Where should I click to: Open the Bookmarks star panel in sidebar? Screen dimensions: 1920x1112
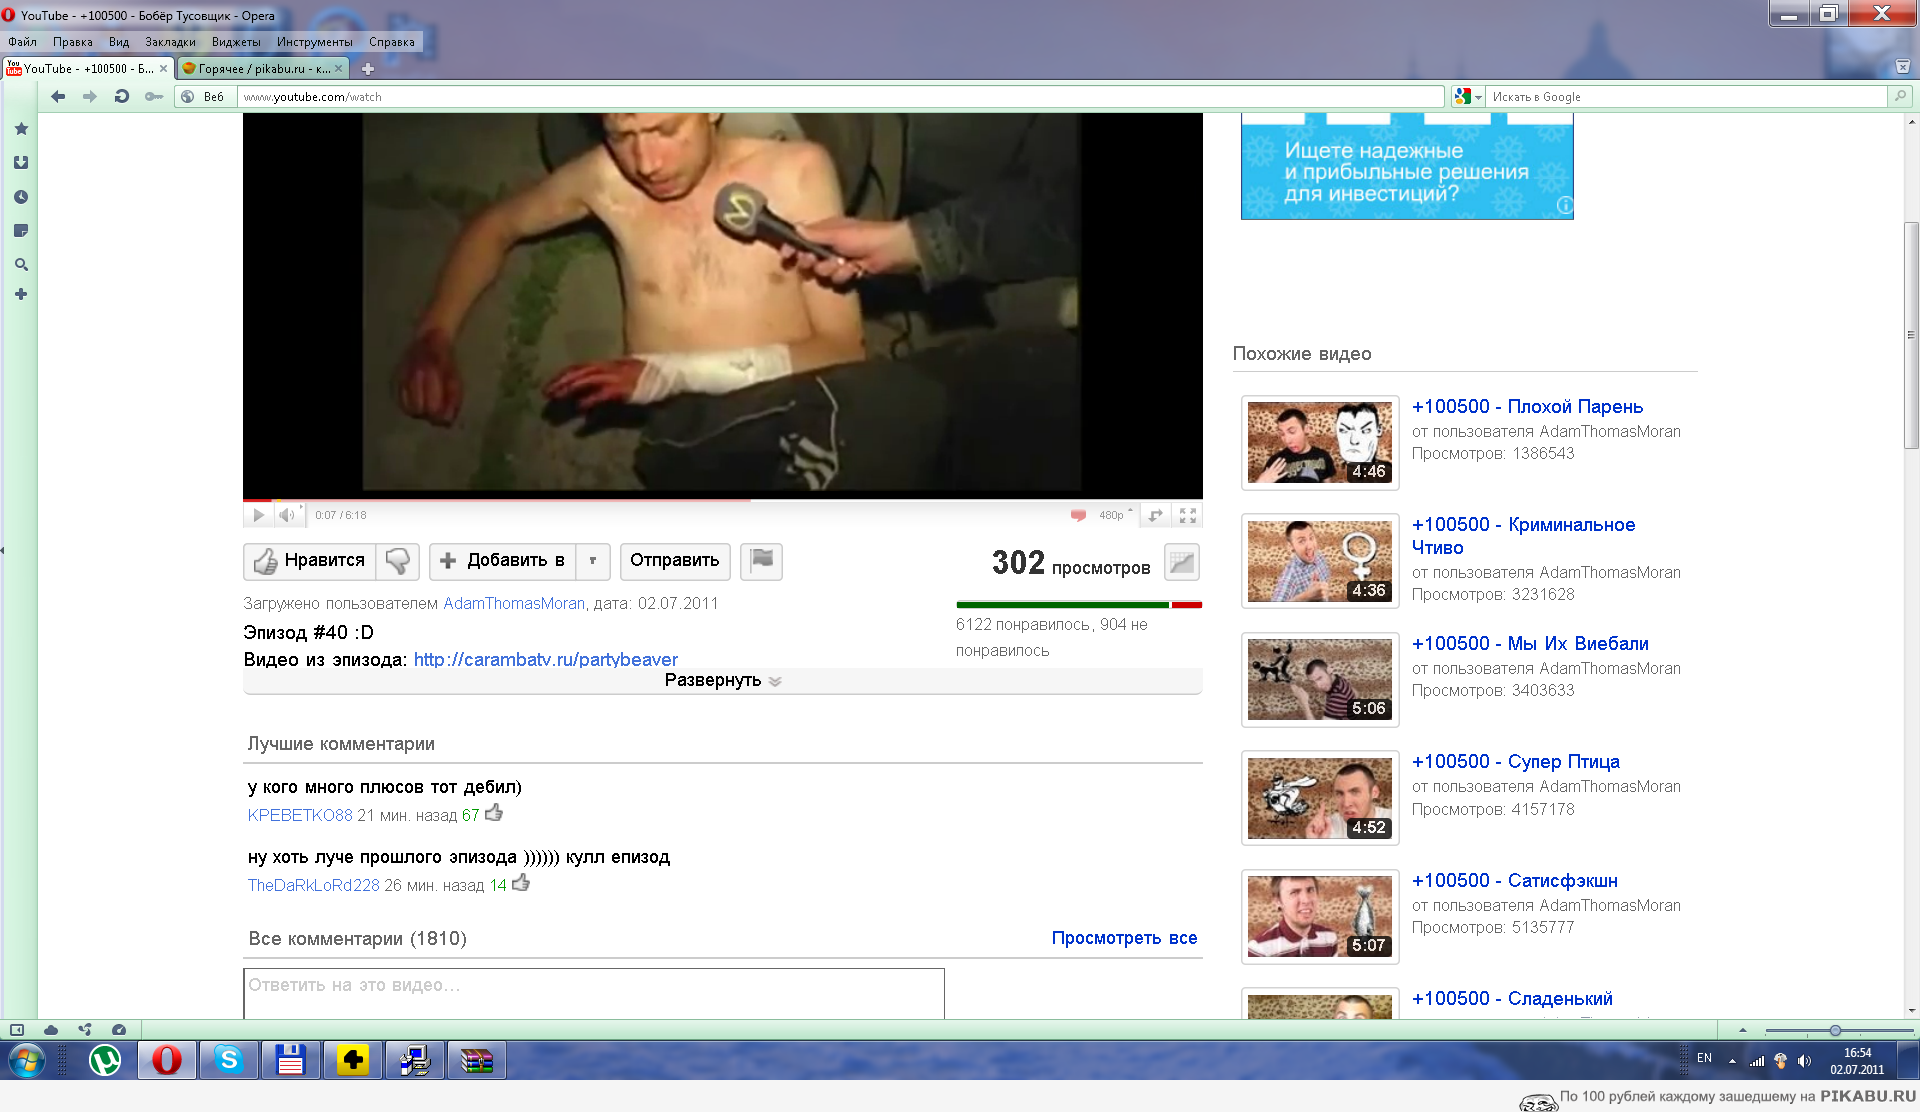pos(21,129)
